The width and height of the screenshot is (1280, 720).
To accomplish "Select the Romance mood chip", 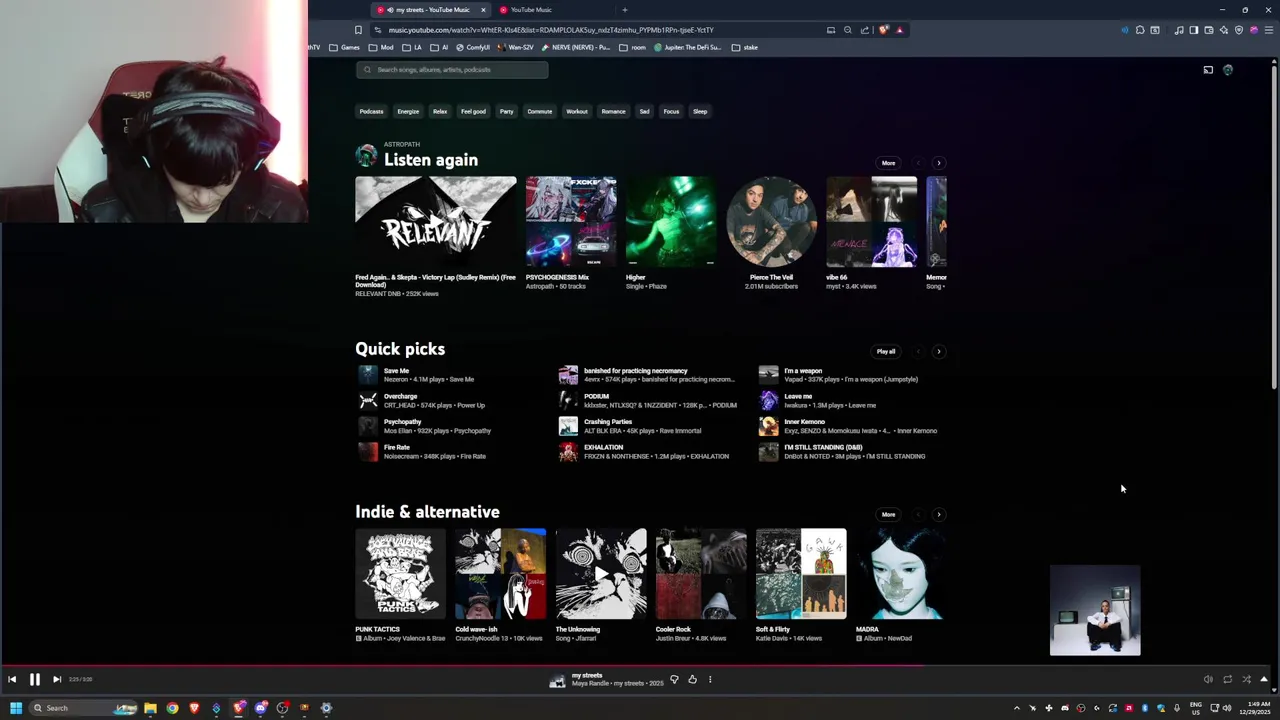I will point(613,111).
